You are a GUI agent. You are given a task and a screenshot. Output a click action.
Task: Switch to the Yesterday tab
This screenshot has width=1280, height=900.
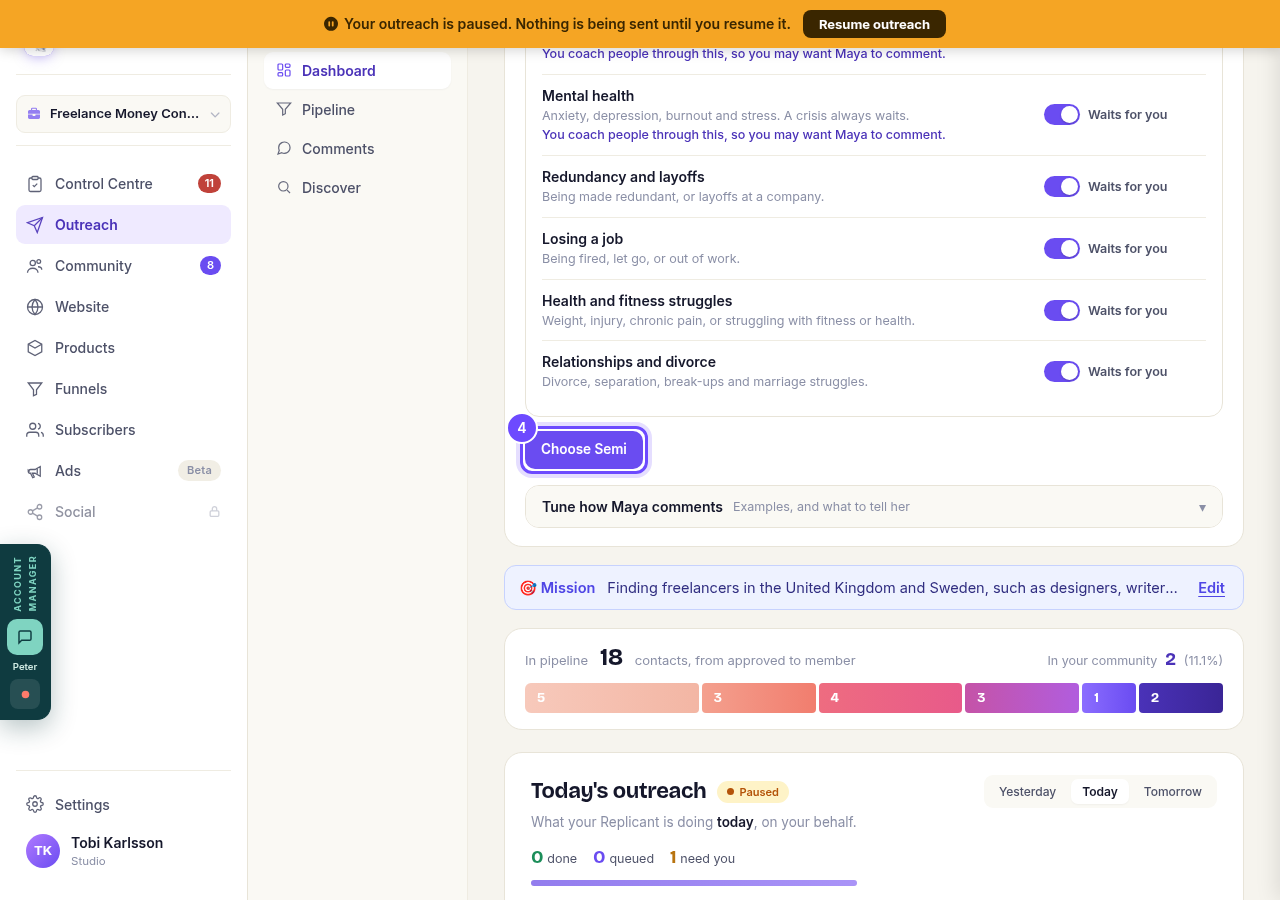(1027, 792)
